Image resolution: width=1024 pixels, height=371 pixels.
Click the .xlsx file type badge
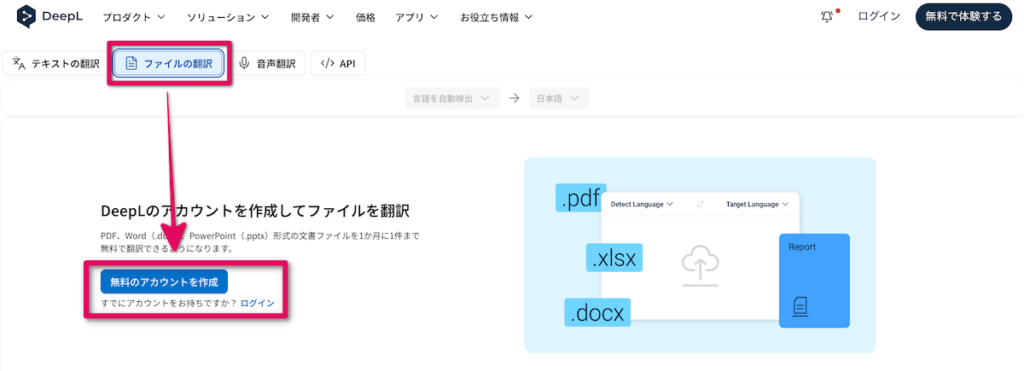click(x=614, y=258)
